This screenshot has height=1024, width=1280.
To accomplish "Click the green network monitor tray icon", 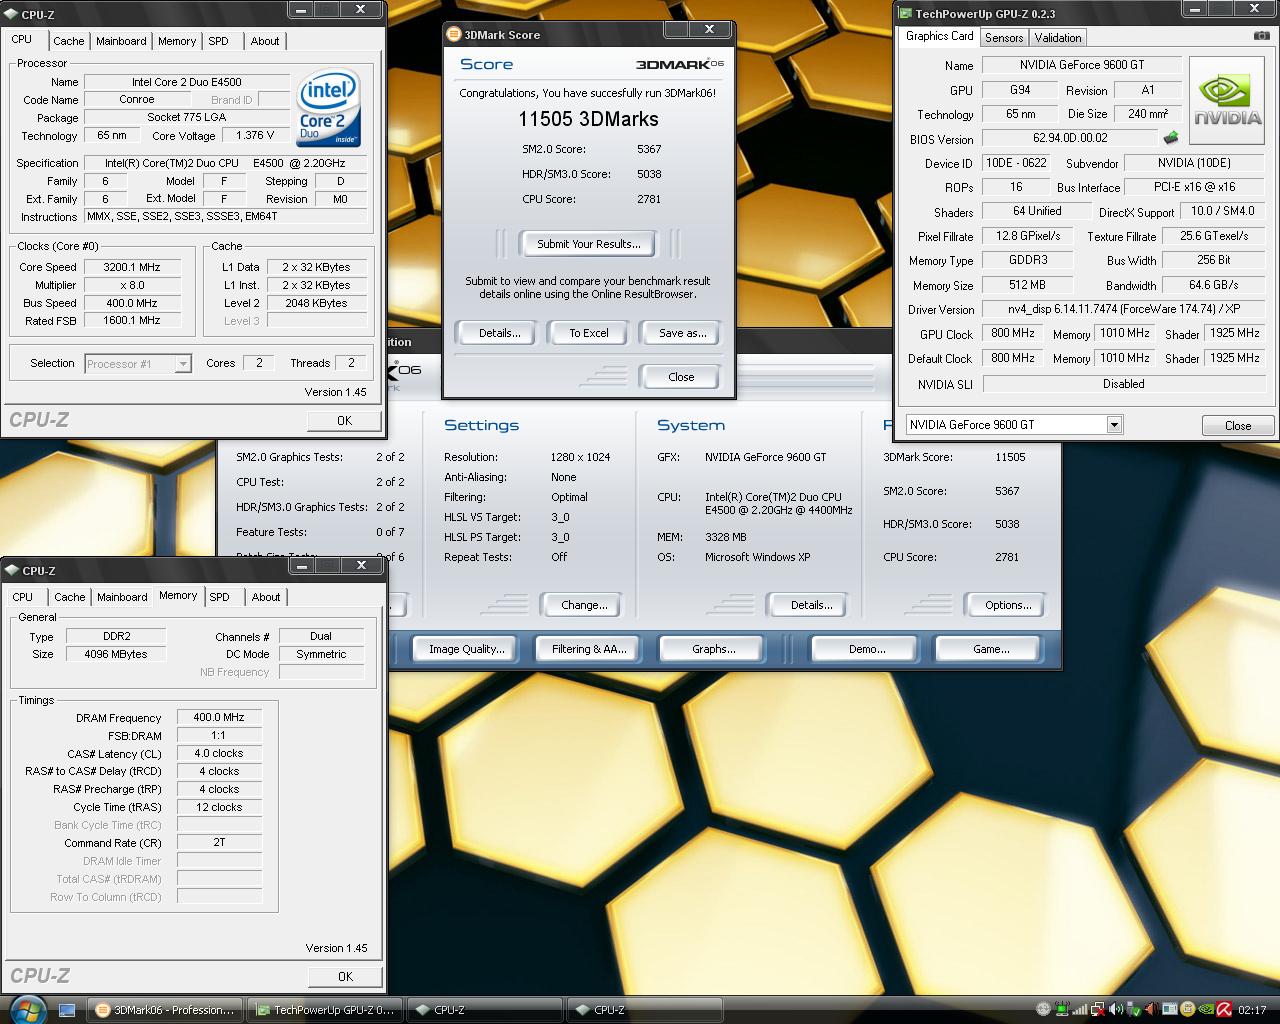I will tap(1062, 1010).
